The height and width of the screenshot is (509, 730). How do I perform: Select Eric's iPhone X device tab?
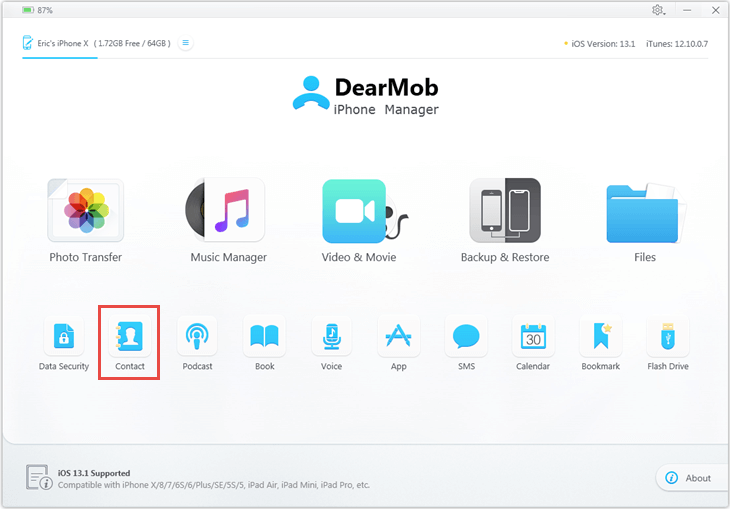coord(96,43)
